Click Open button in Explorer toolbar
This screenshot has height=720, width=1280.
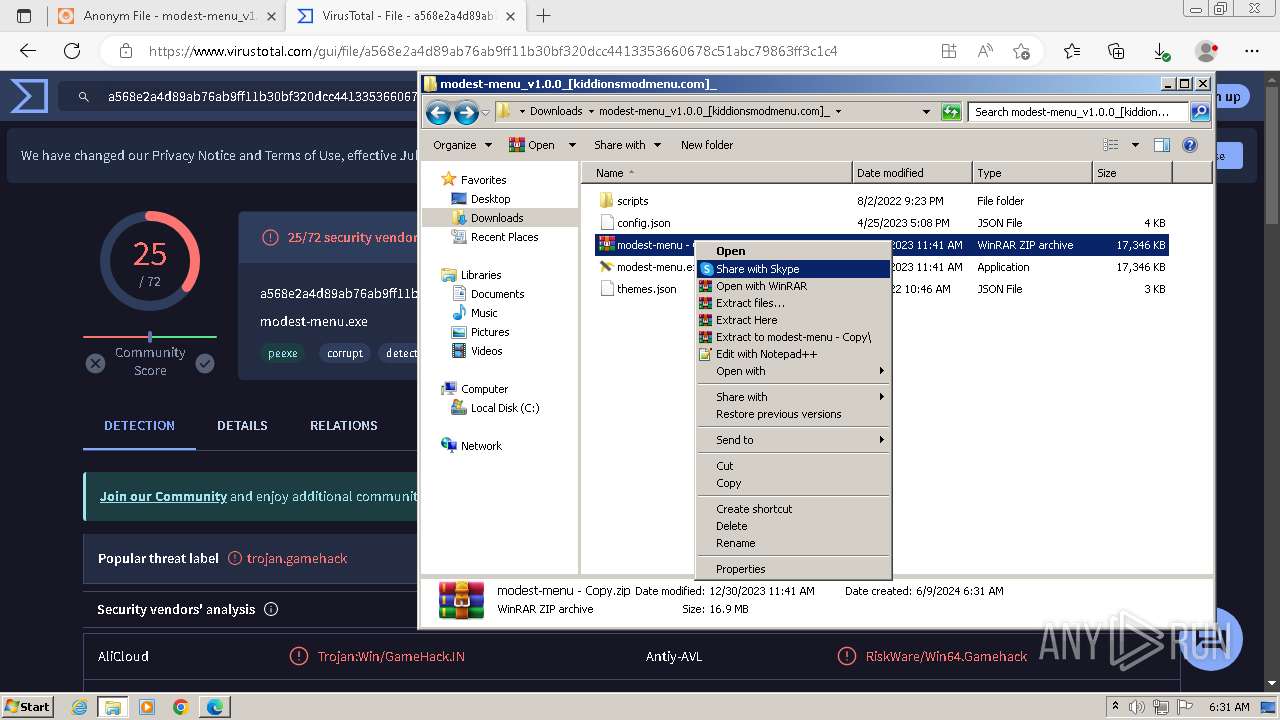(x=532, y=145)
